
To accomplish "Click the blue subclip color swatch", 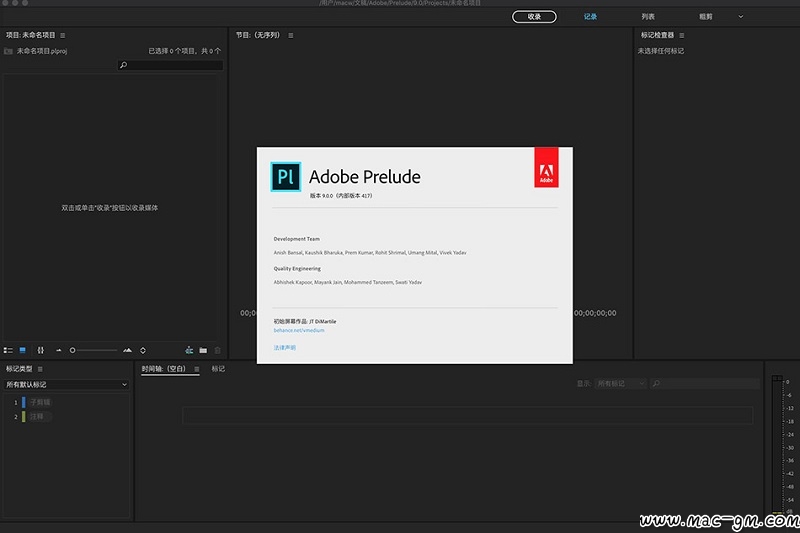I will click(x=23, y=402).
